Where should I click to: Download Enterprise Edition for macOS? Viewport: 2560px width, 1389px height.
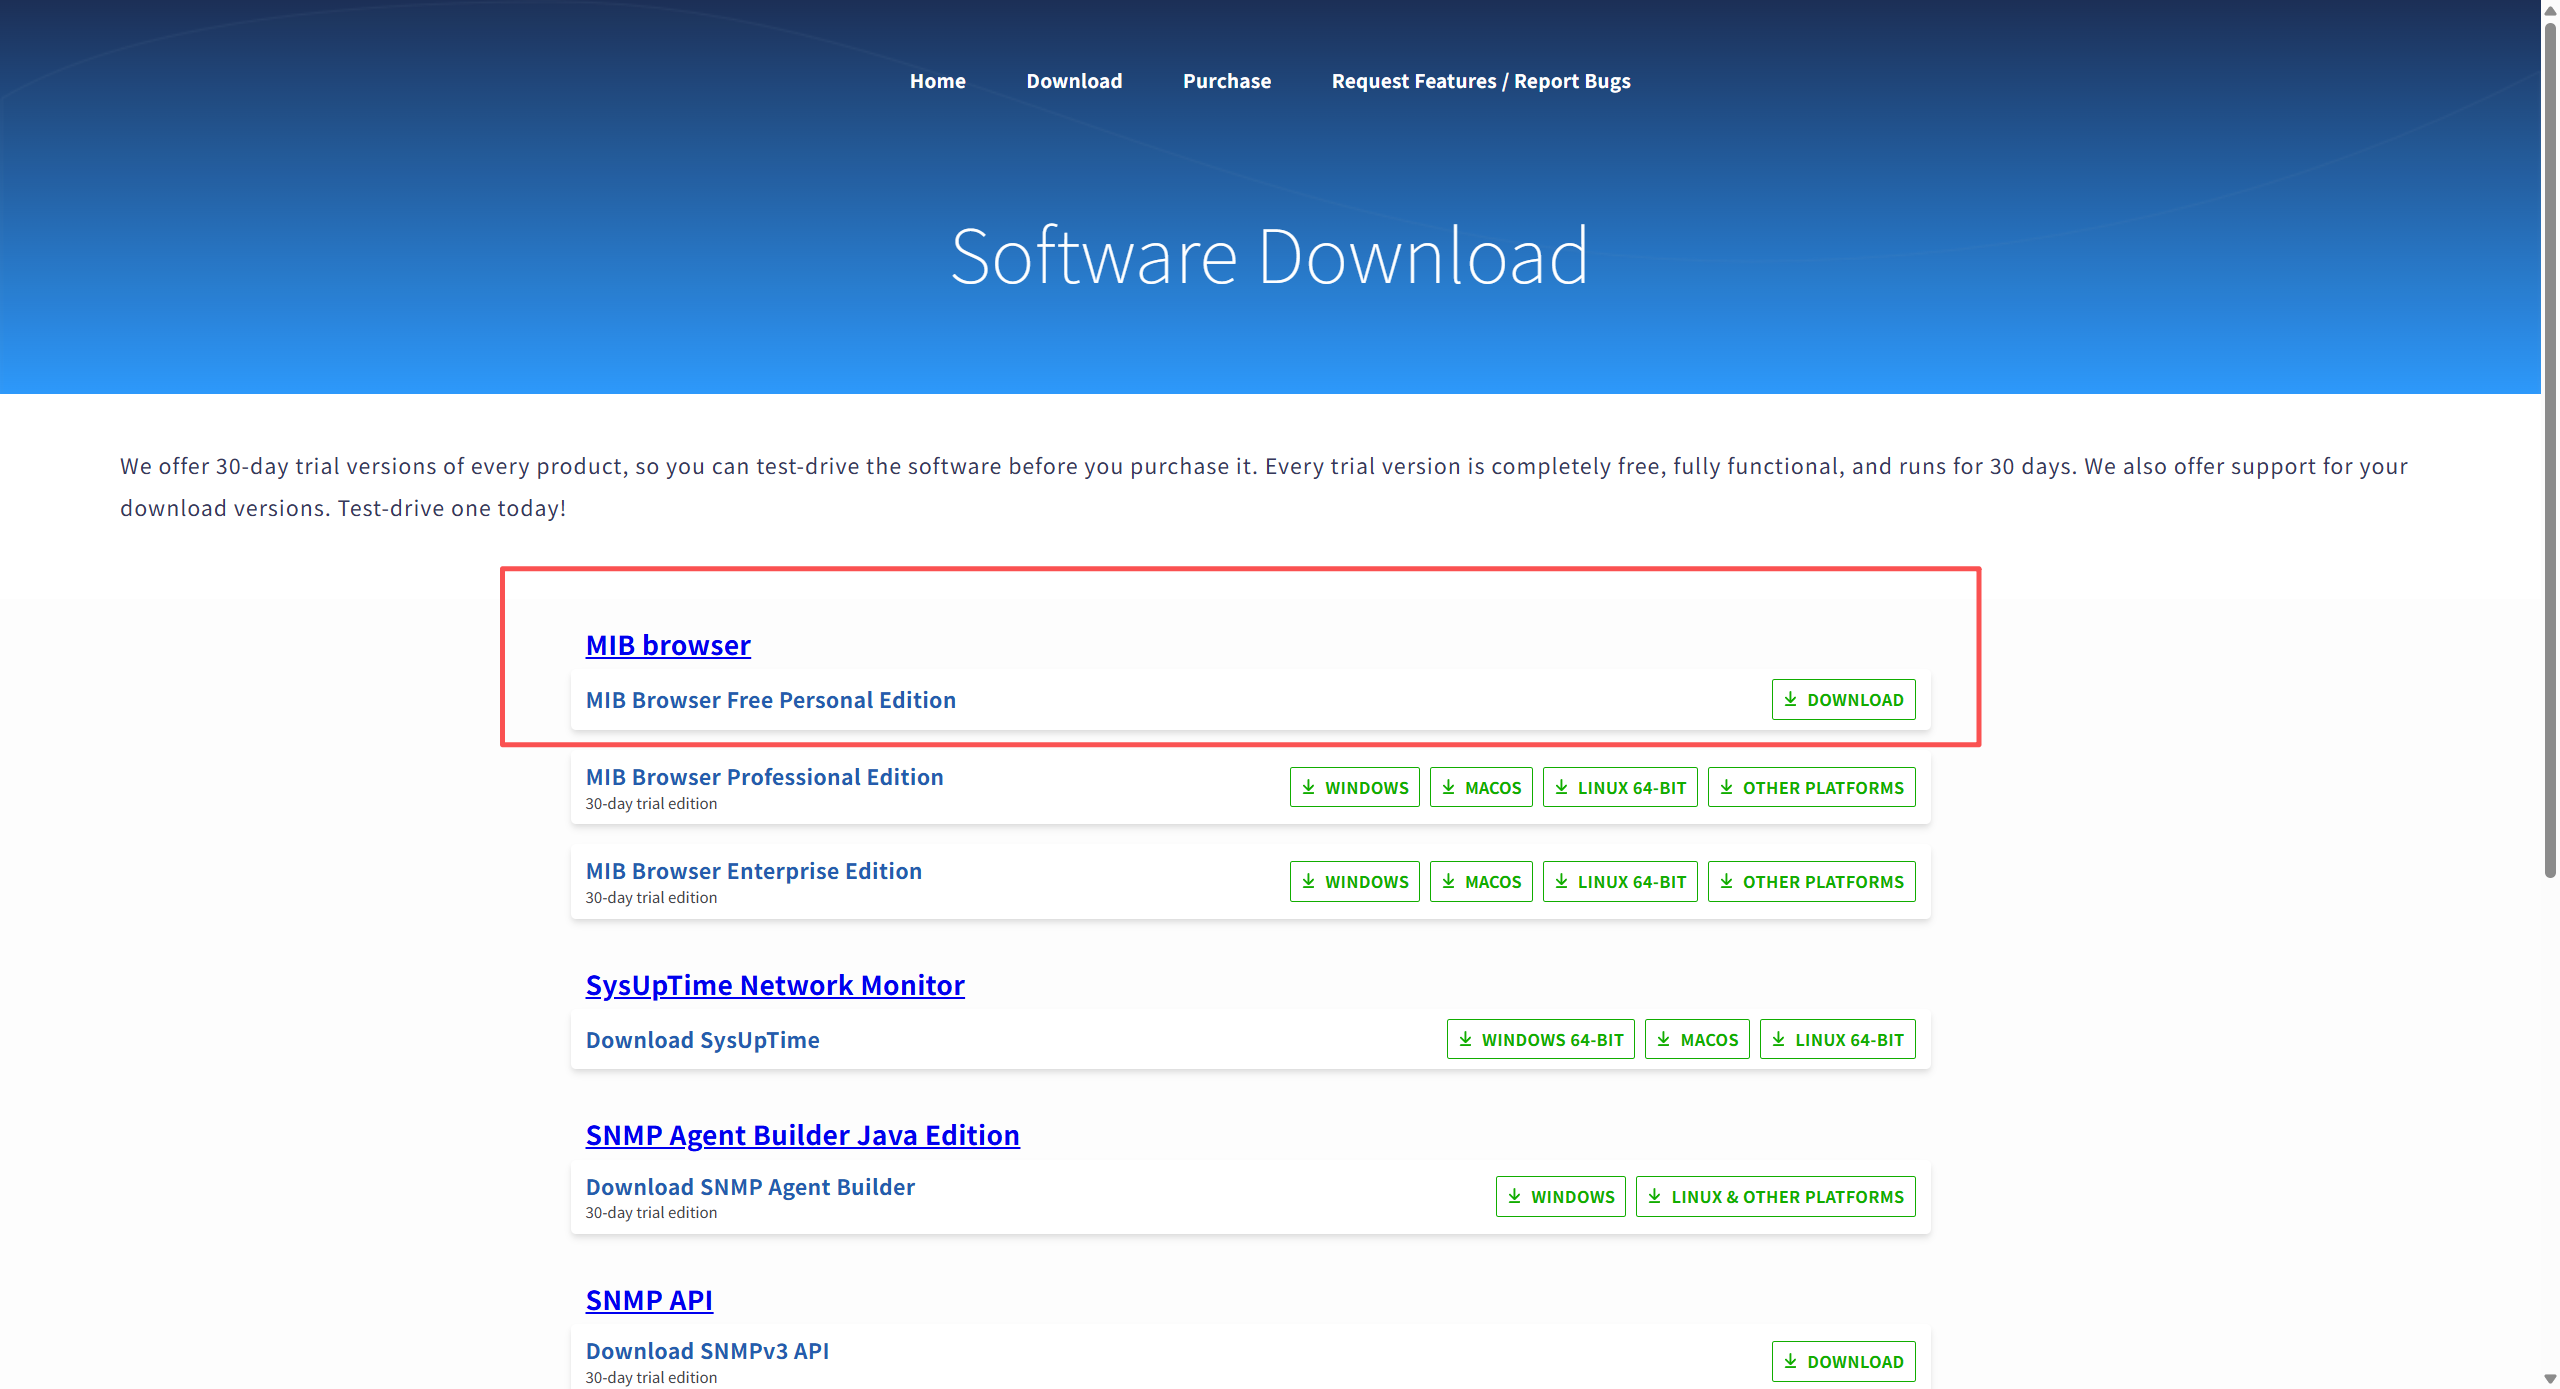point(1480,882)
